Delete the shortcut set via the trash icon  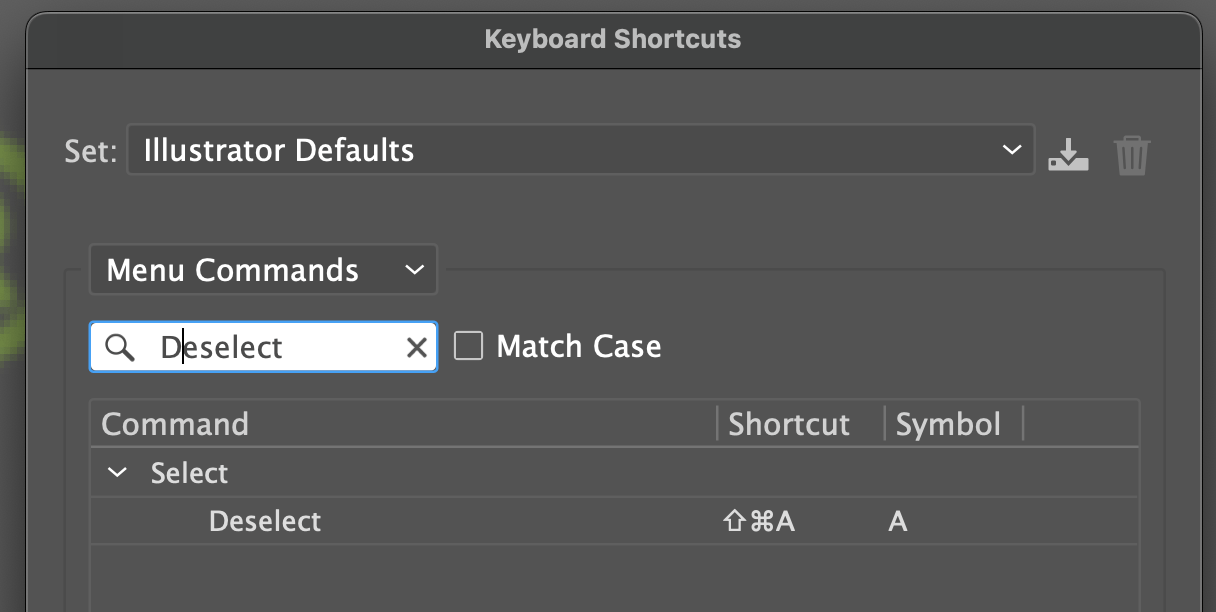1131,153
